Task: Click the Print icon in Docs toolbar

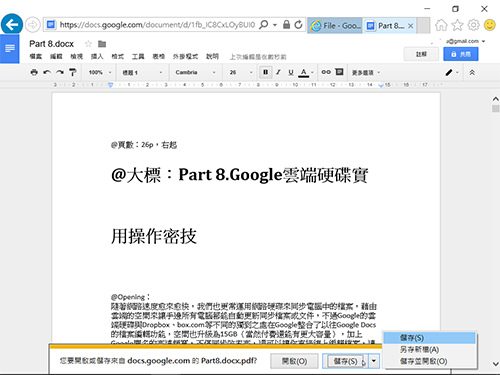Action: pyautogui.click(x=34, y=72)
